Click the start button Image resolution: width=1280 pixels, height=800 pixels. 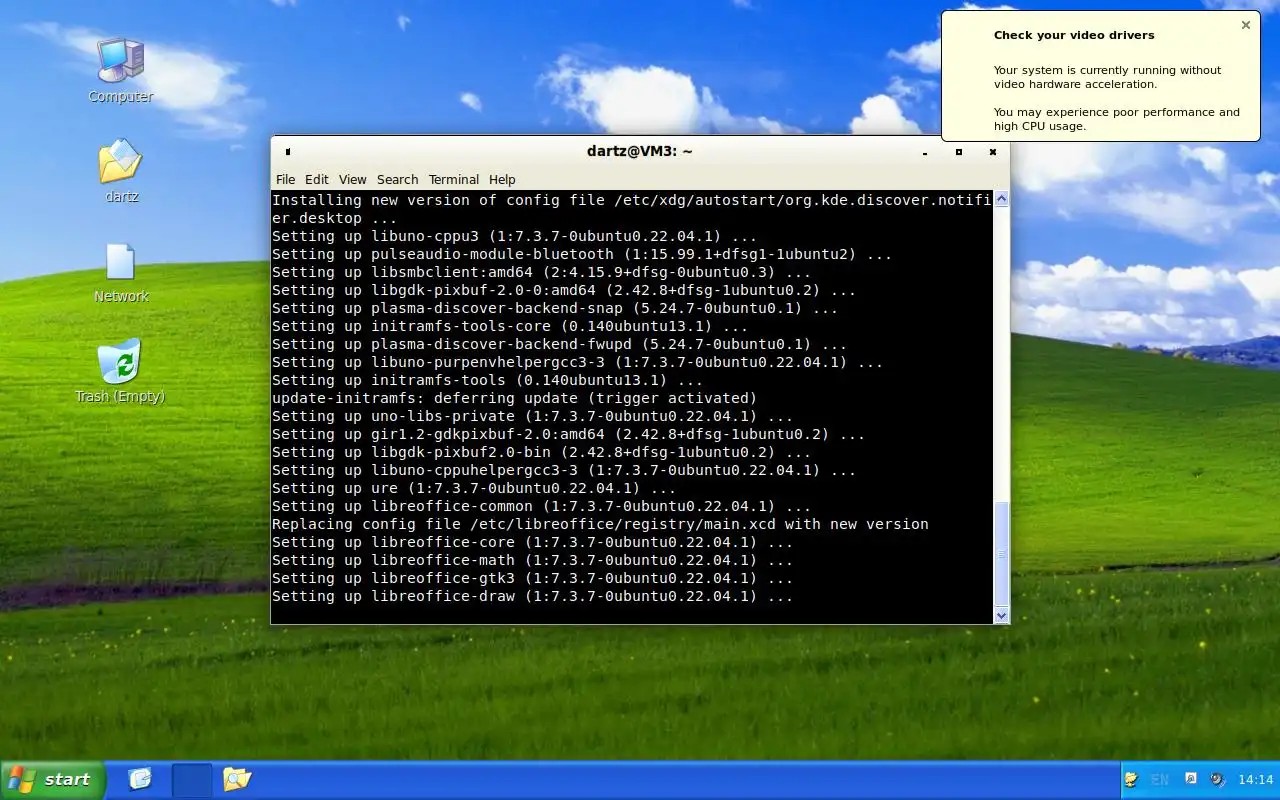pyautogui.click(x=53, y=780)
